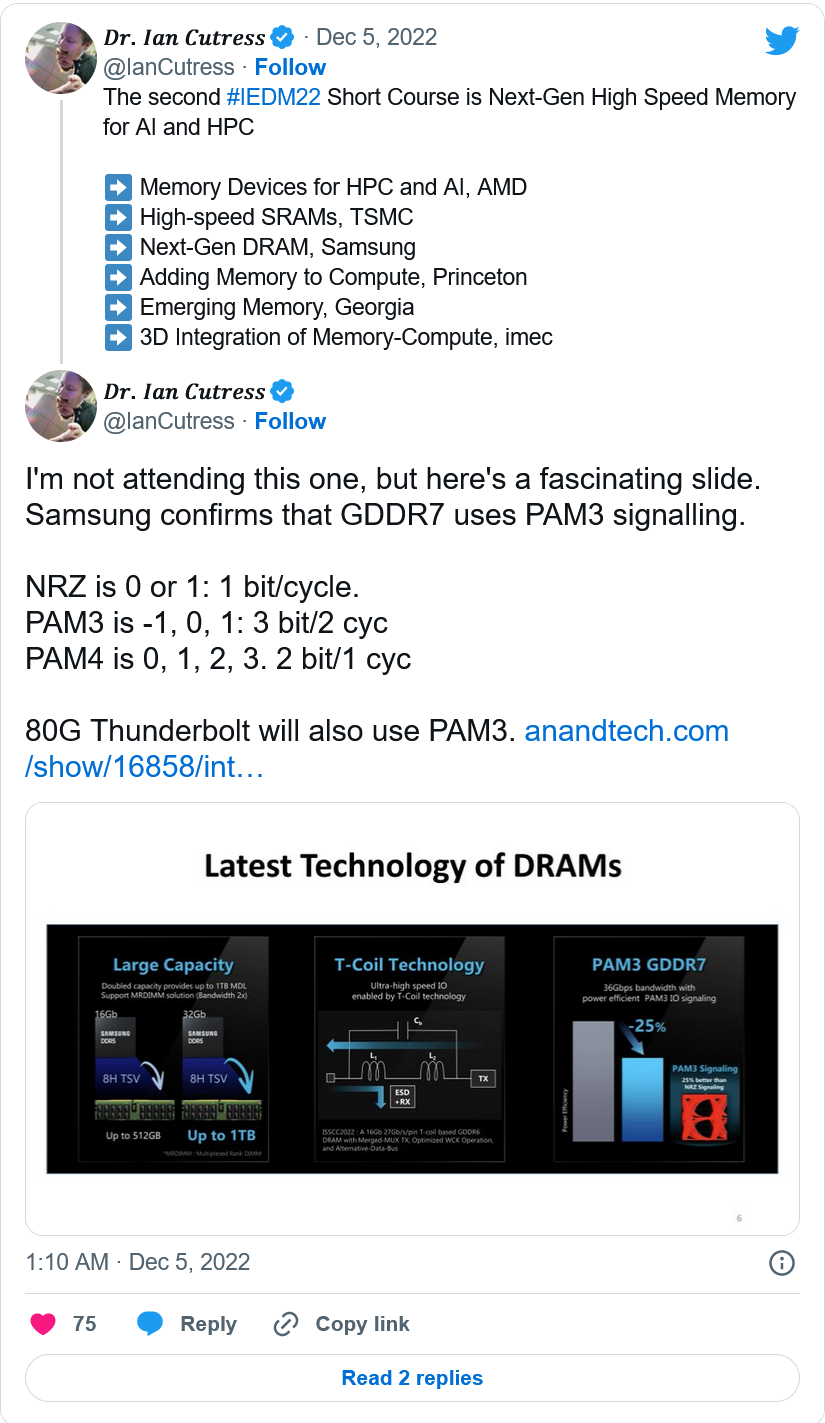This screenshot has width=825, height=1423.
Task: Open the second profile avatar
Action: [61, 406]
